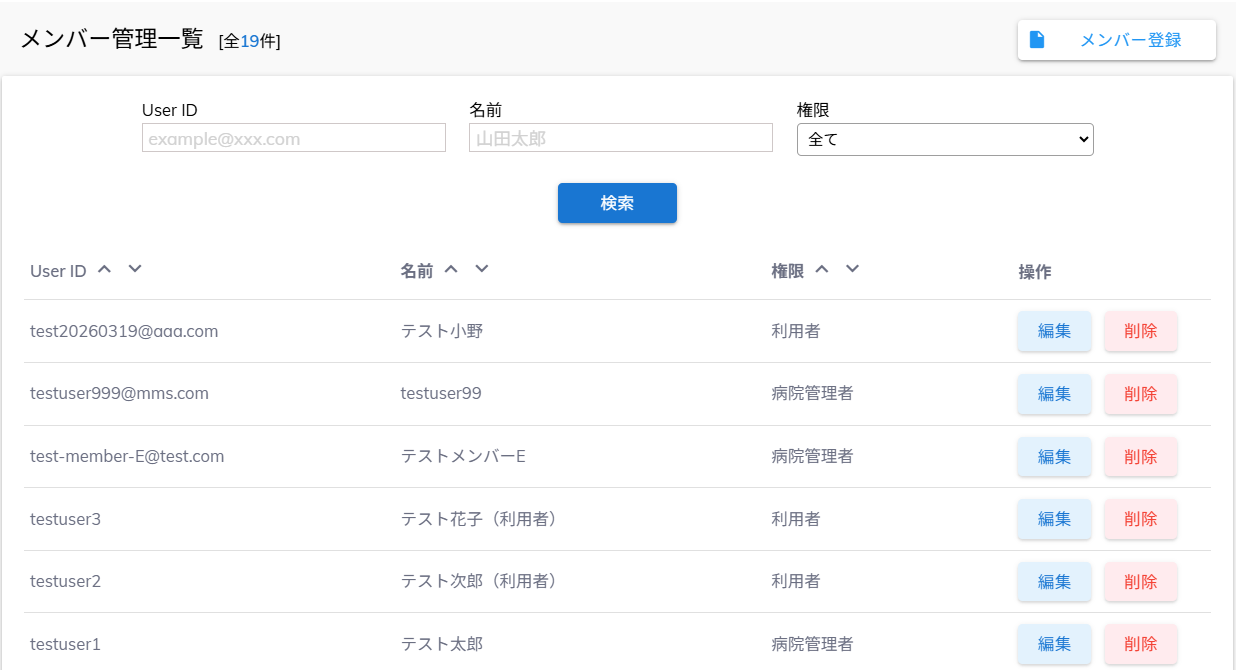
Task: Click the メンバー管理一覧 page title
Action: click(112, 39)
